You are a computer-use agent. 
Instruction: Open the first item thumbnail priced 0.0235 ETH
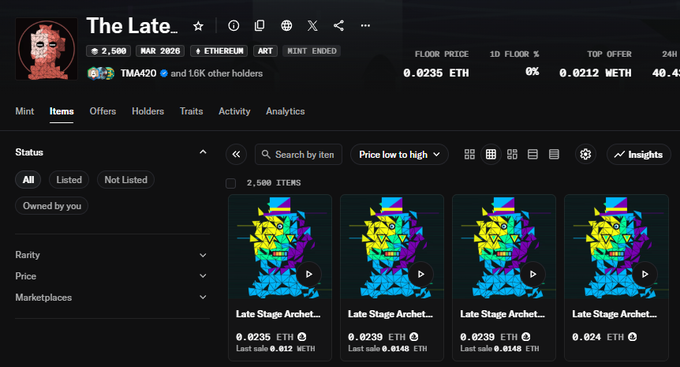tap(280, 247)
